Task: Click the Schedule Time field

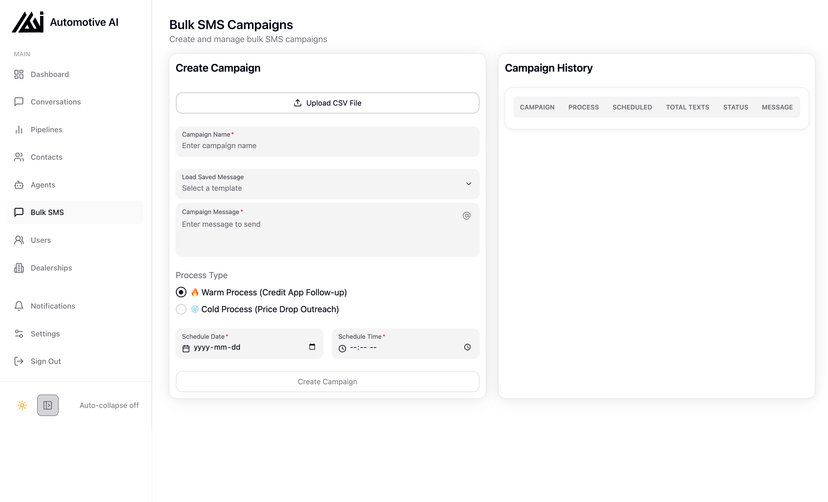Action: [x=406, y=344]
